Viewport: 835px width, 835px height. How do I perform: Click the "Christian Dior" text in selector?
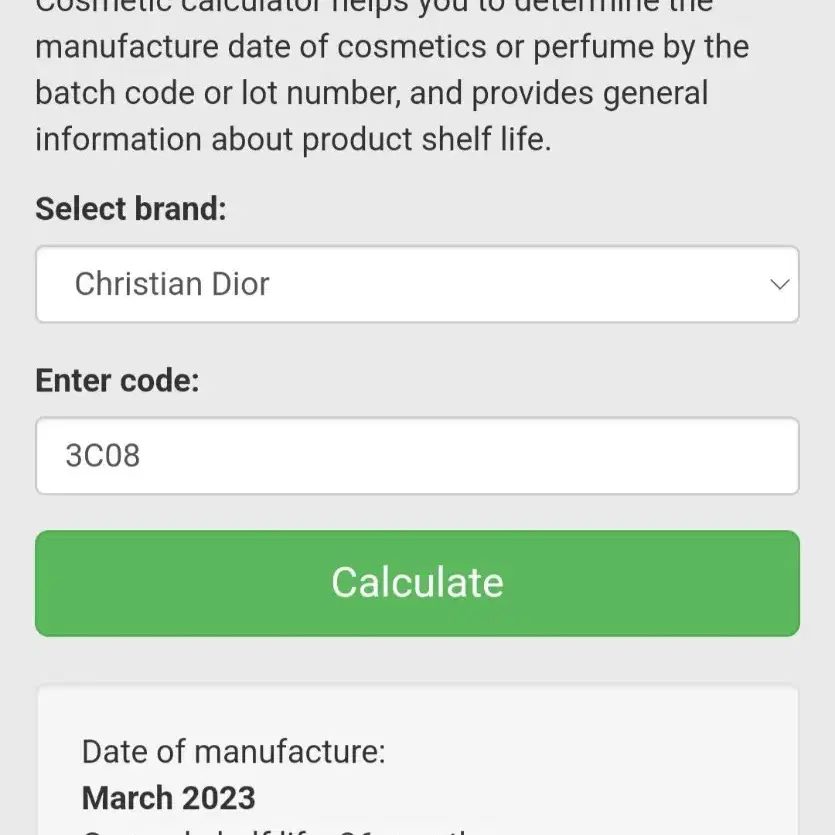point(172,284)
